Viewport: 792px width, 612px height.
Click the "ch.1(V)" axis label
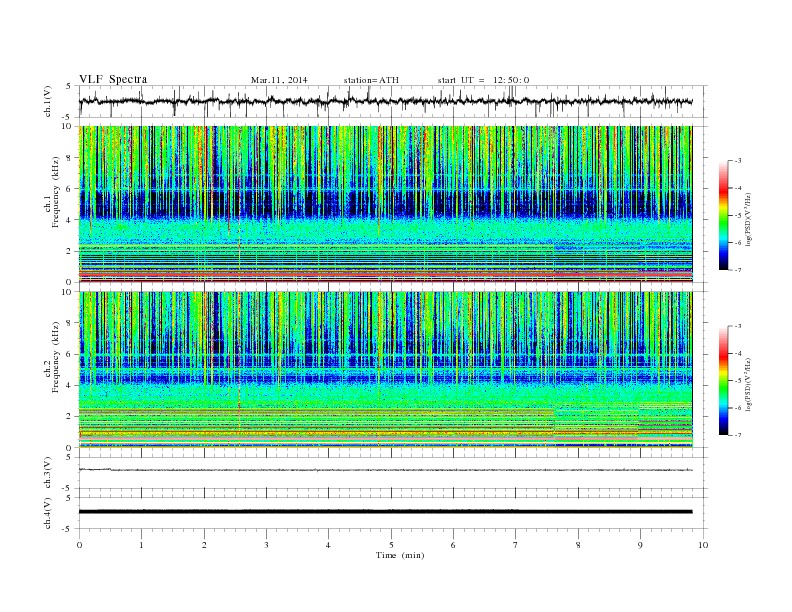[x=48, y=102]
